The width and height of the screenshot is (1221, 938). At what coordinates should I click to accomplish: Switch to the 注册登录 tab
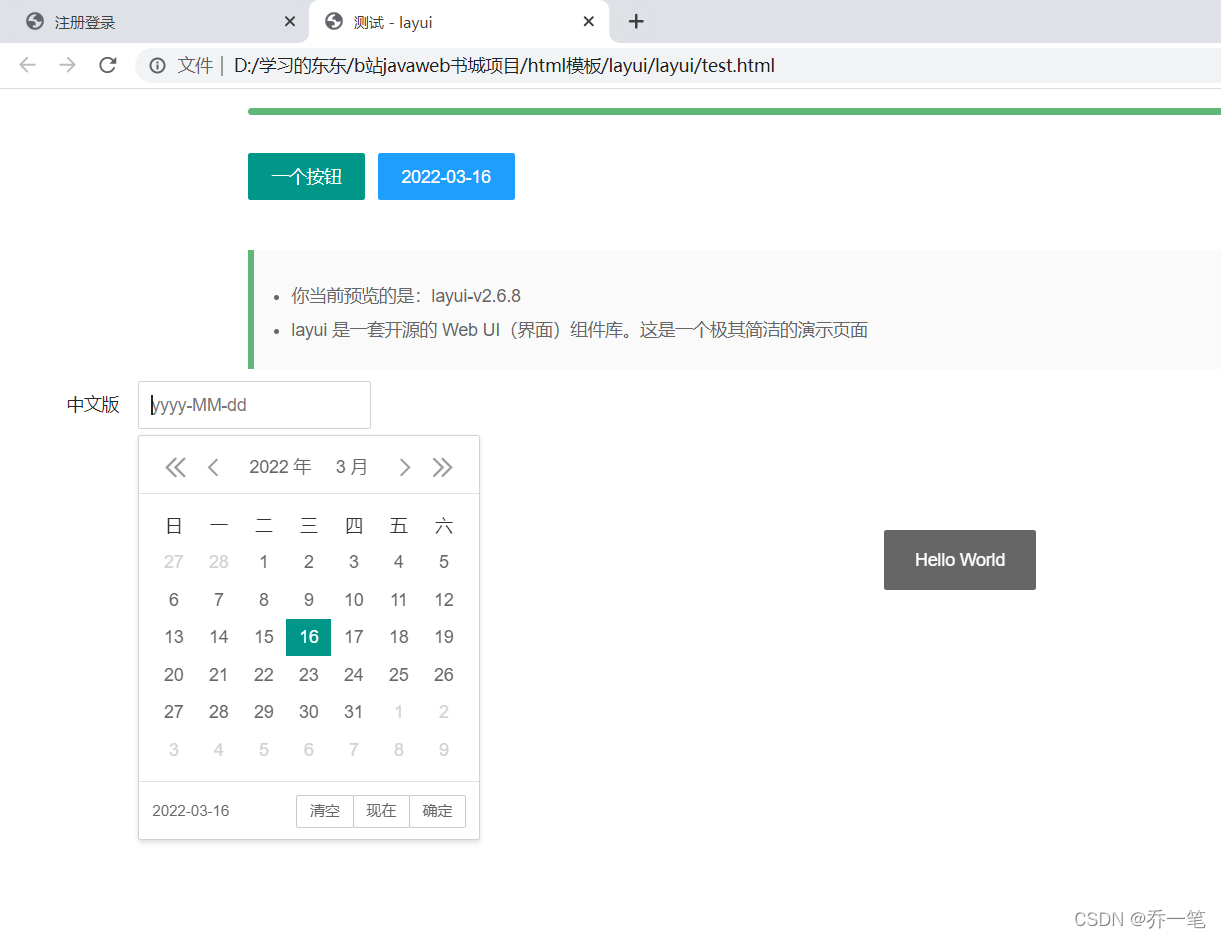point(155,22)
